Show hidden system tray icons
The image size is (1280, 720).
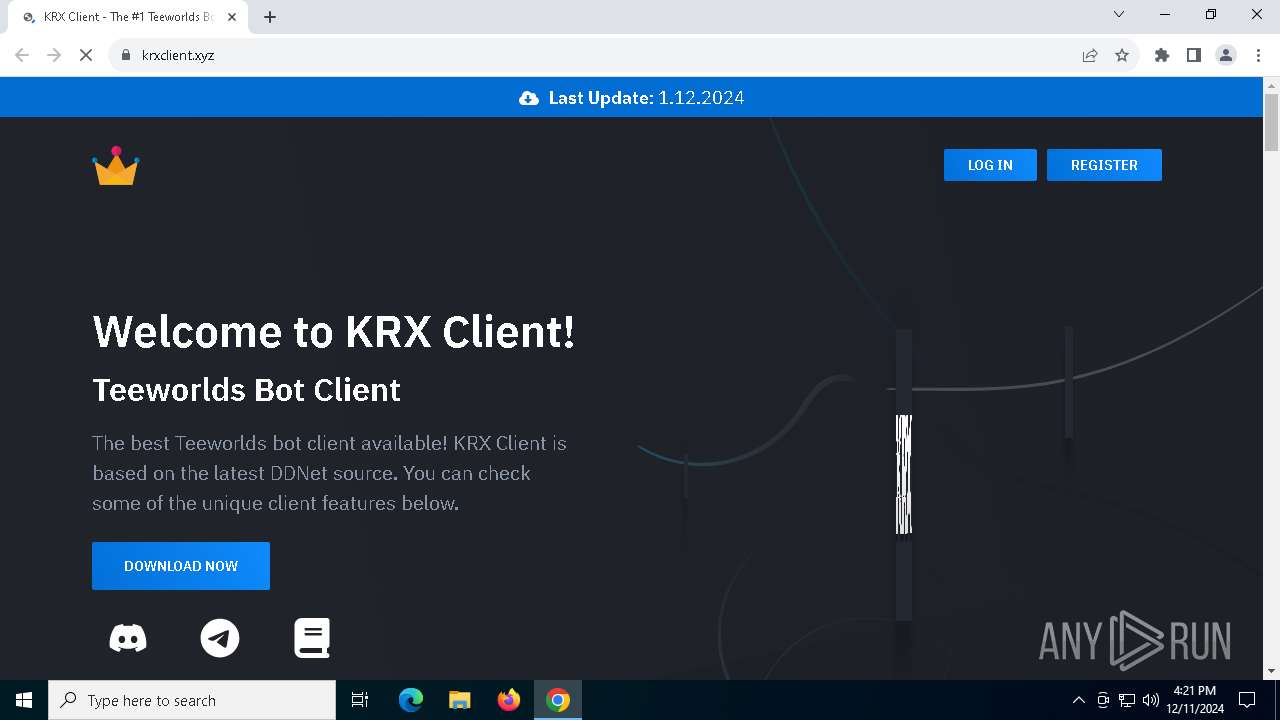(x=1079, y=700)
